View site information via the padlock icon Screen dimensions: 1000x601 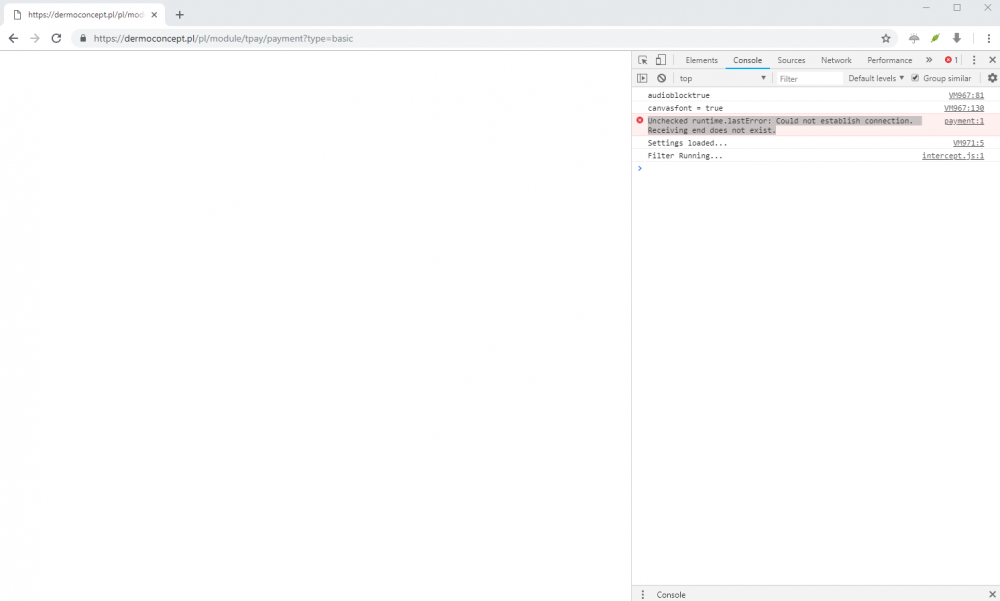pos(83,38)
